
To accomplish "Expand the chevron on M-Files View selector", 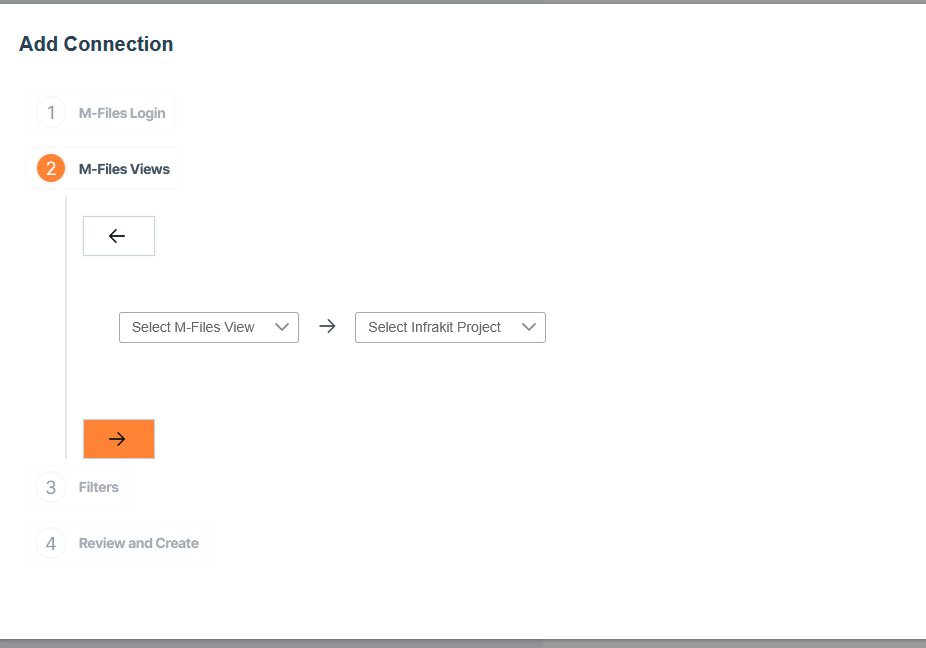I will (x=282, y=327).
